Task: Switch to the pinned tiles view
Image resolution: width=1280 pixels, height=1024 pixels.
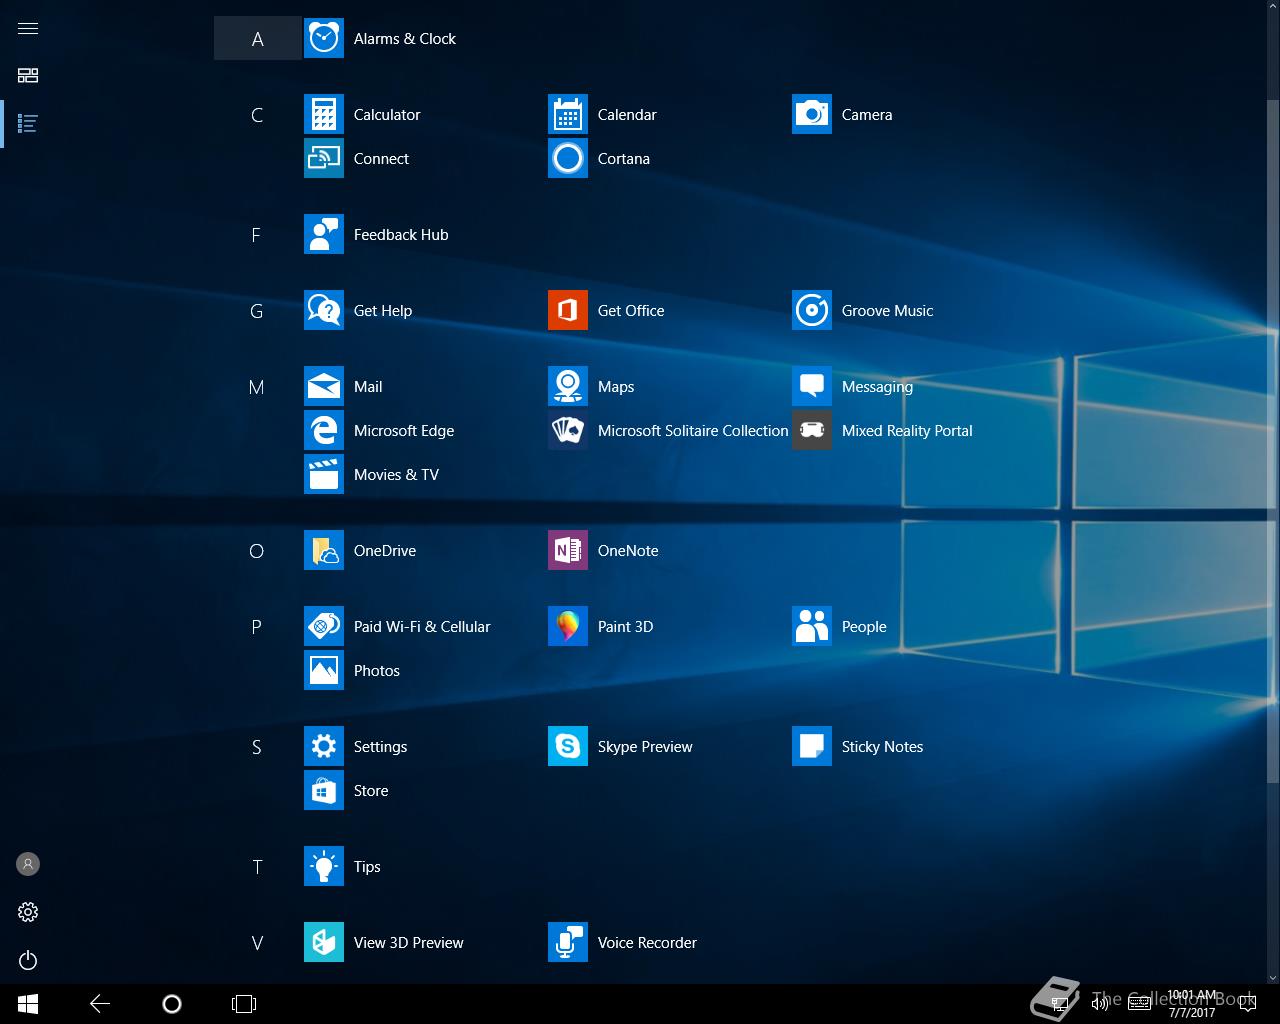Action: [28, 76]
